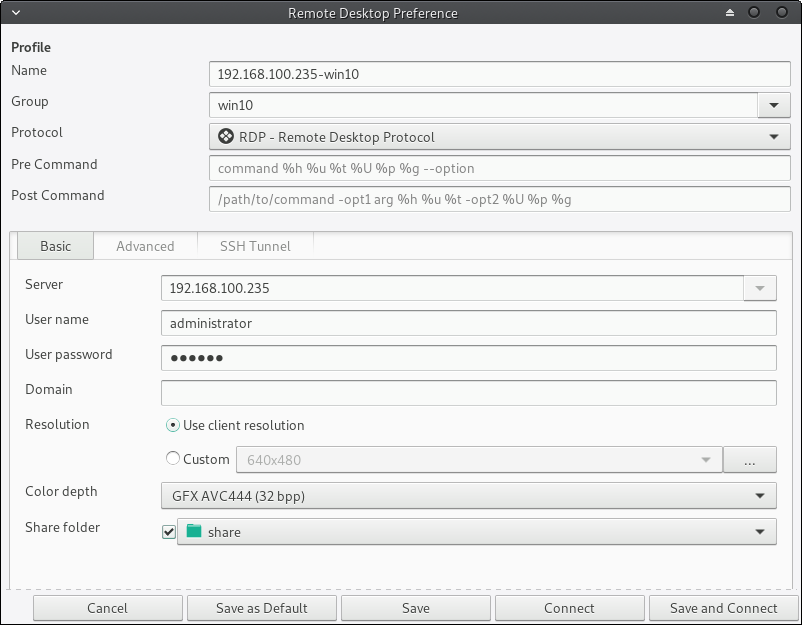Switch to the Advanced tab

(x=145, y=246)
